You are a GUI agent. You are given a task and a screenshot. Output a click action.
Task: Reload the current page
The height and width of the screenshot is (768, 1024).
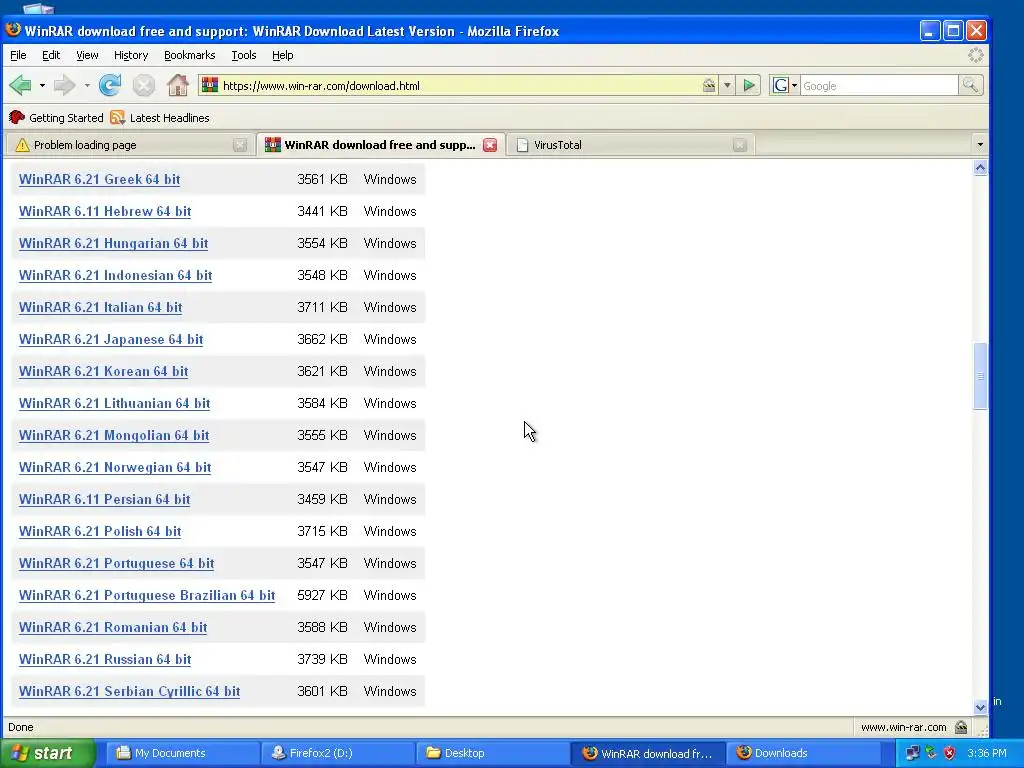[110, 85]
